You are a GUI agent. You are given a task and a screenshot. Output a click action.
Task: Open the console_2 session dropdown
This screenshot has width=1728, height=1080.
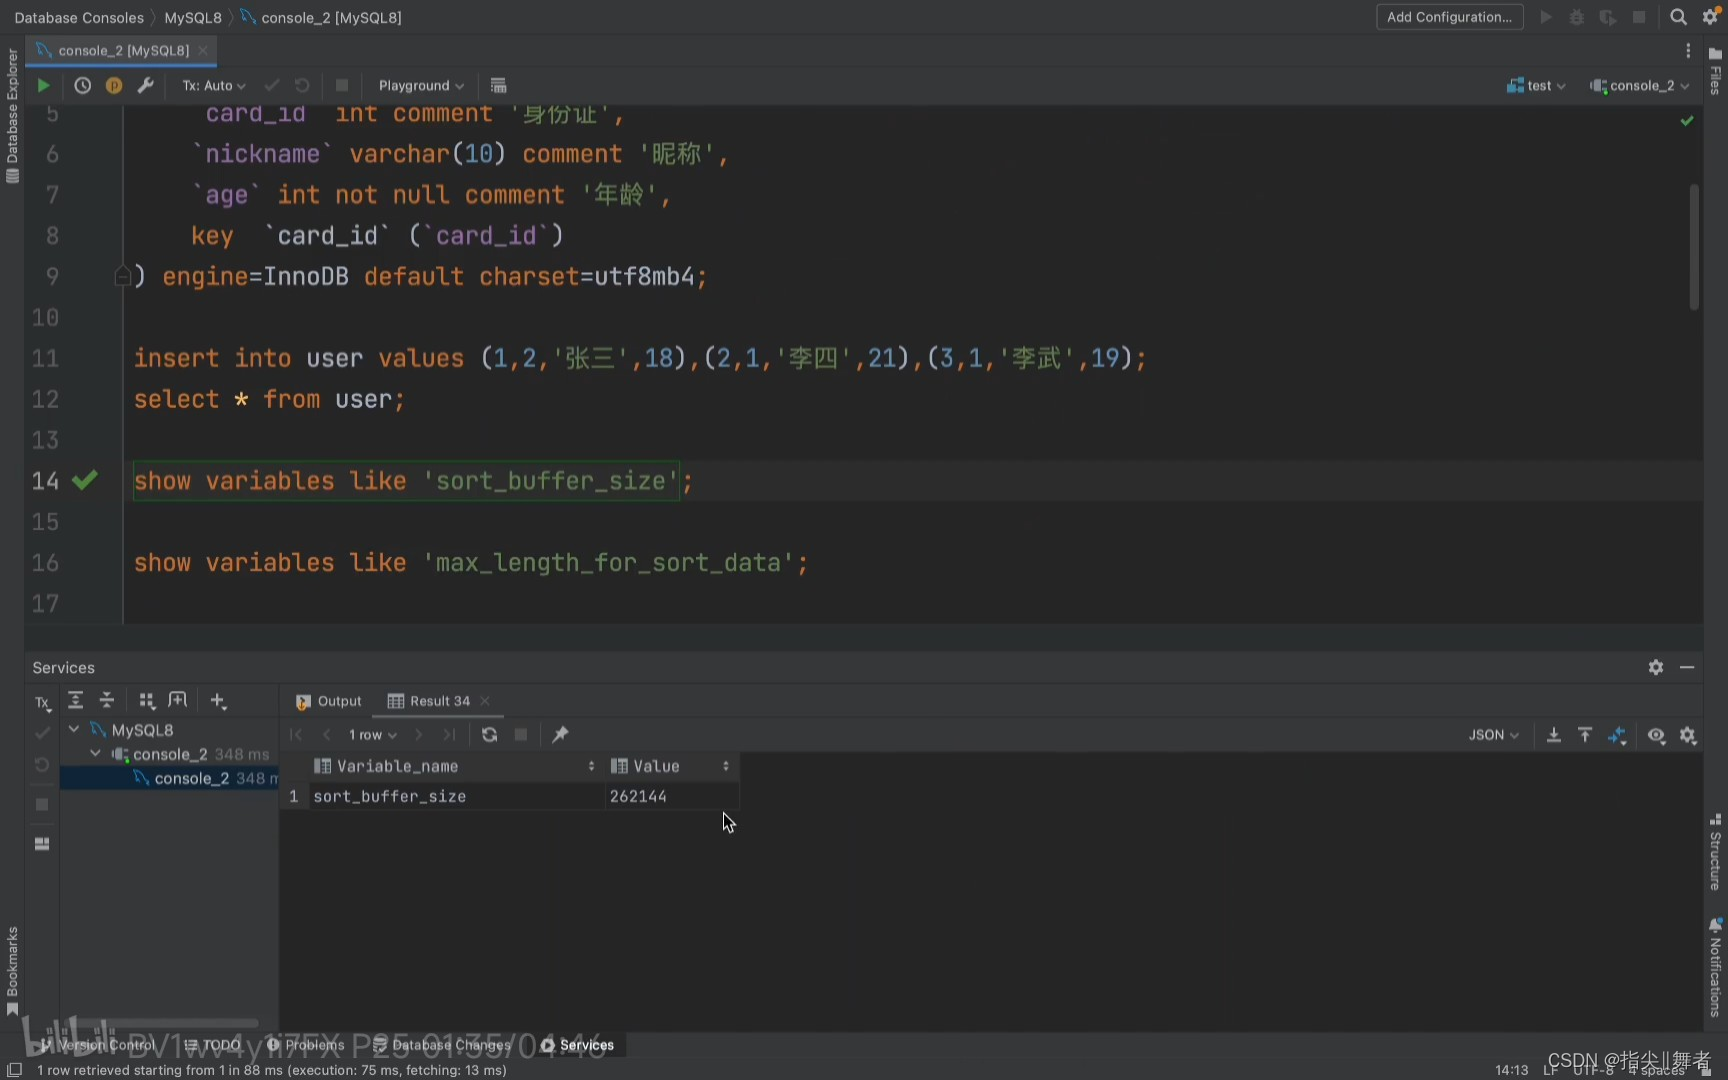[1639, 86]
